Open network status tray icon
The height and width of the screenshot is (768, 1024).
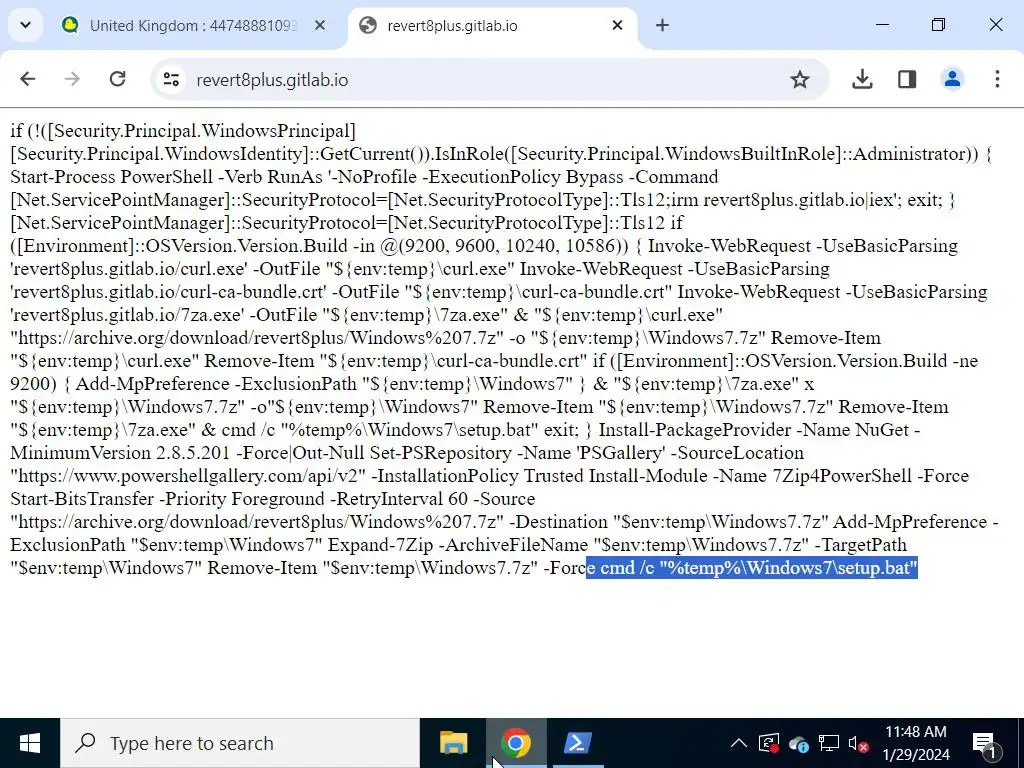(829, 743)
